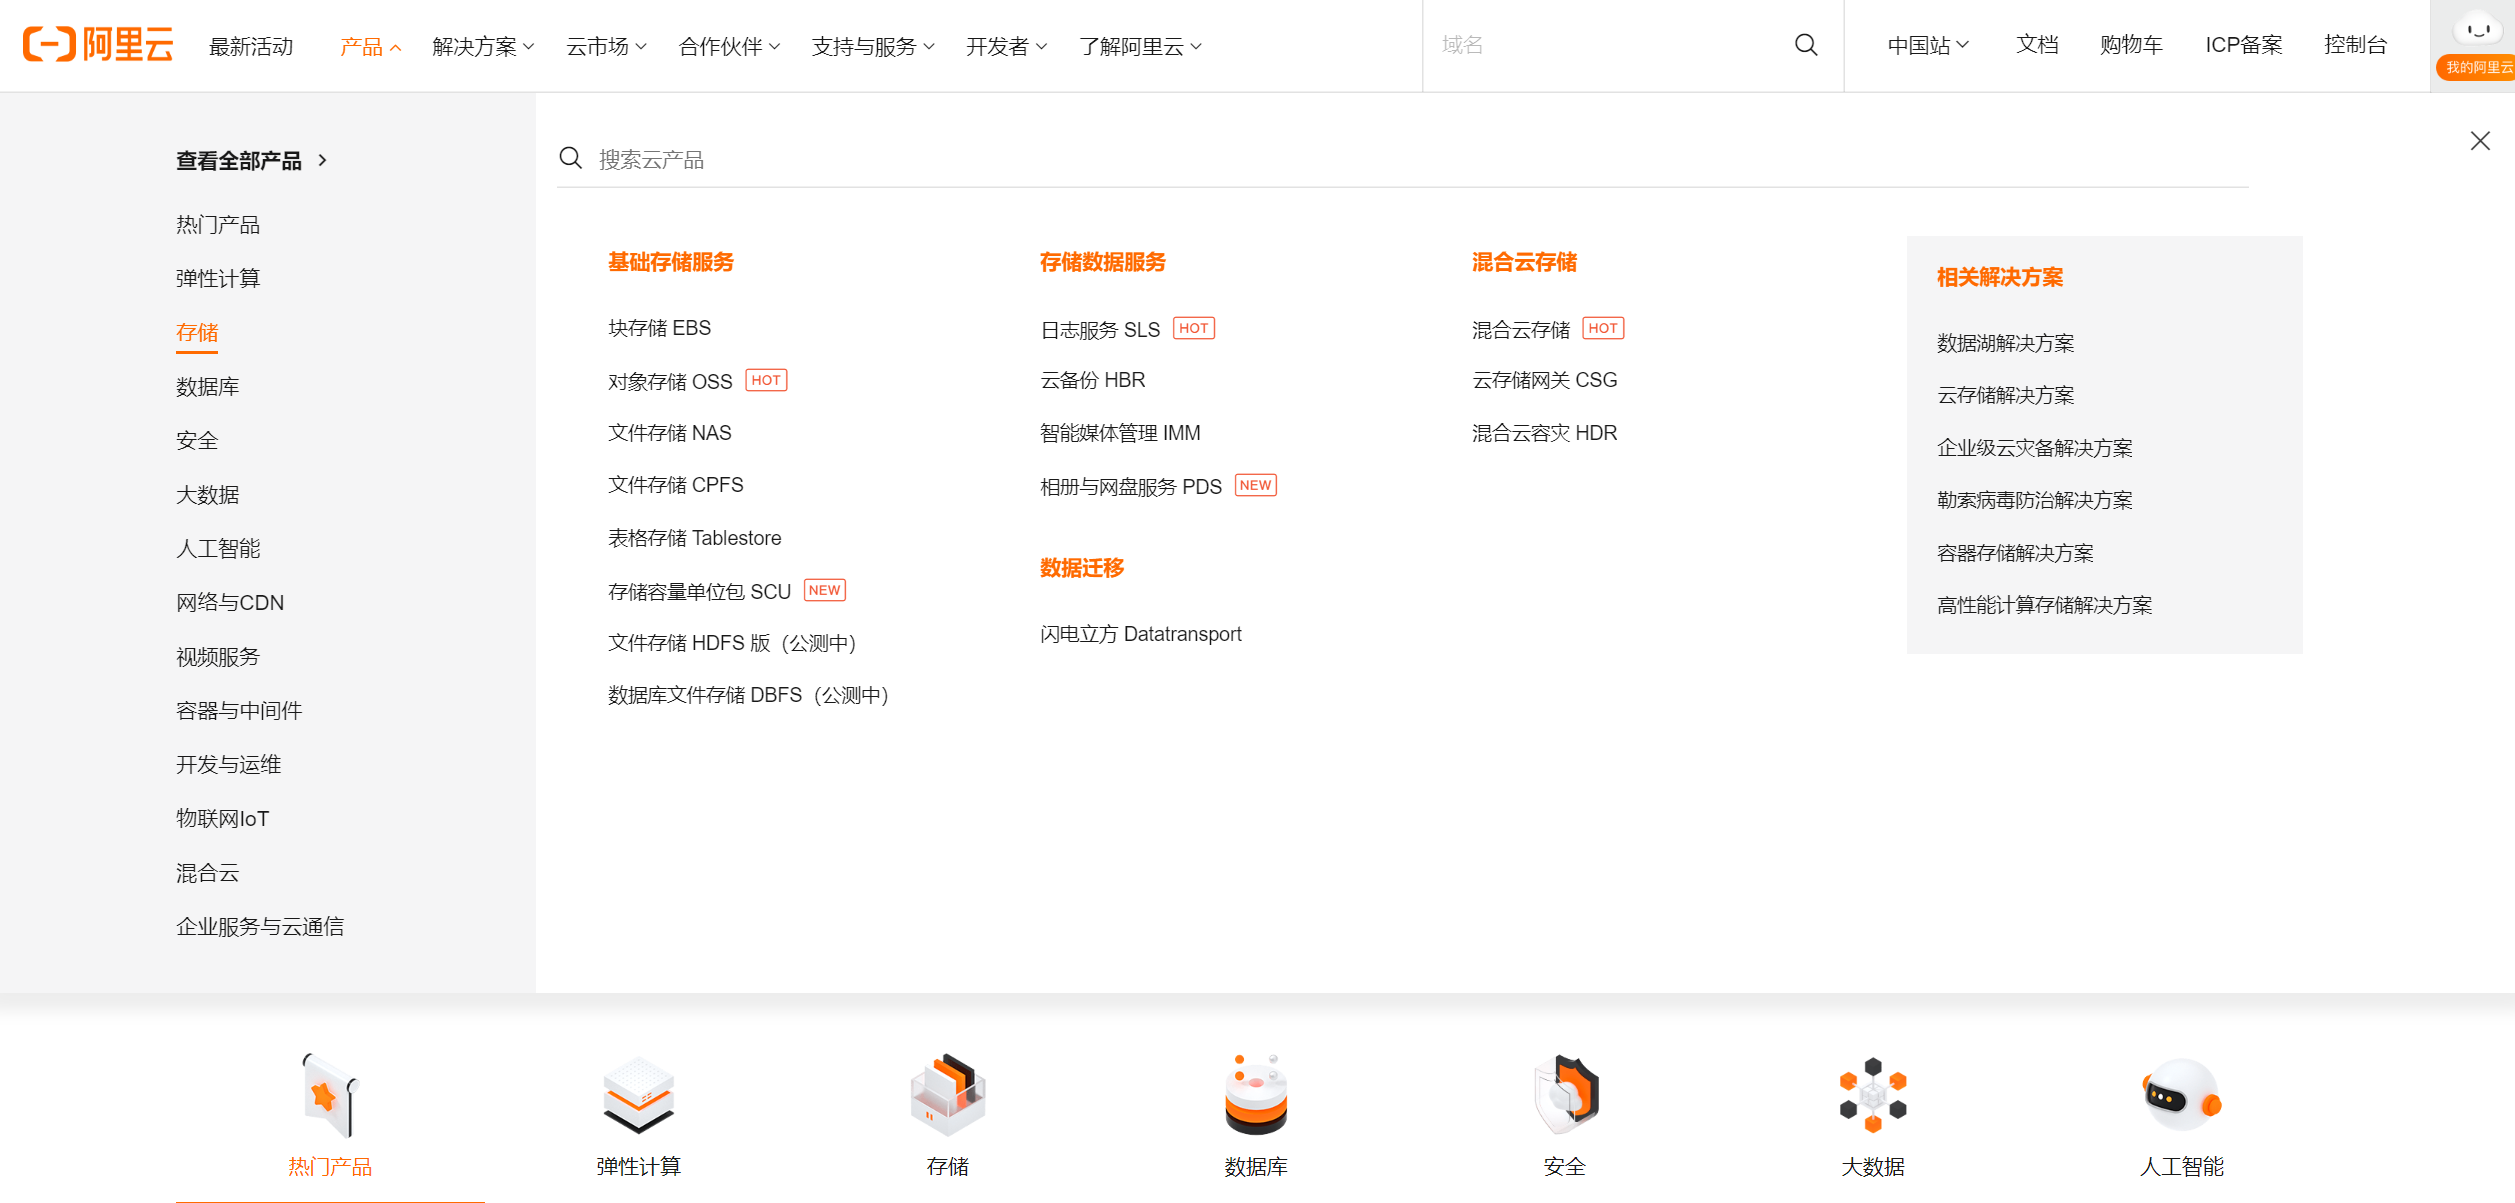
Task: Click the 安全 shield icon
Action: coord(1565,1095)
